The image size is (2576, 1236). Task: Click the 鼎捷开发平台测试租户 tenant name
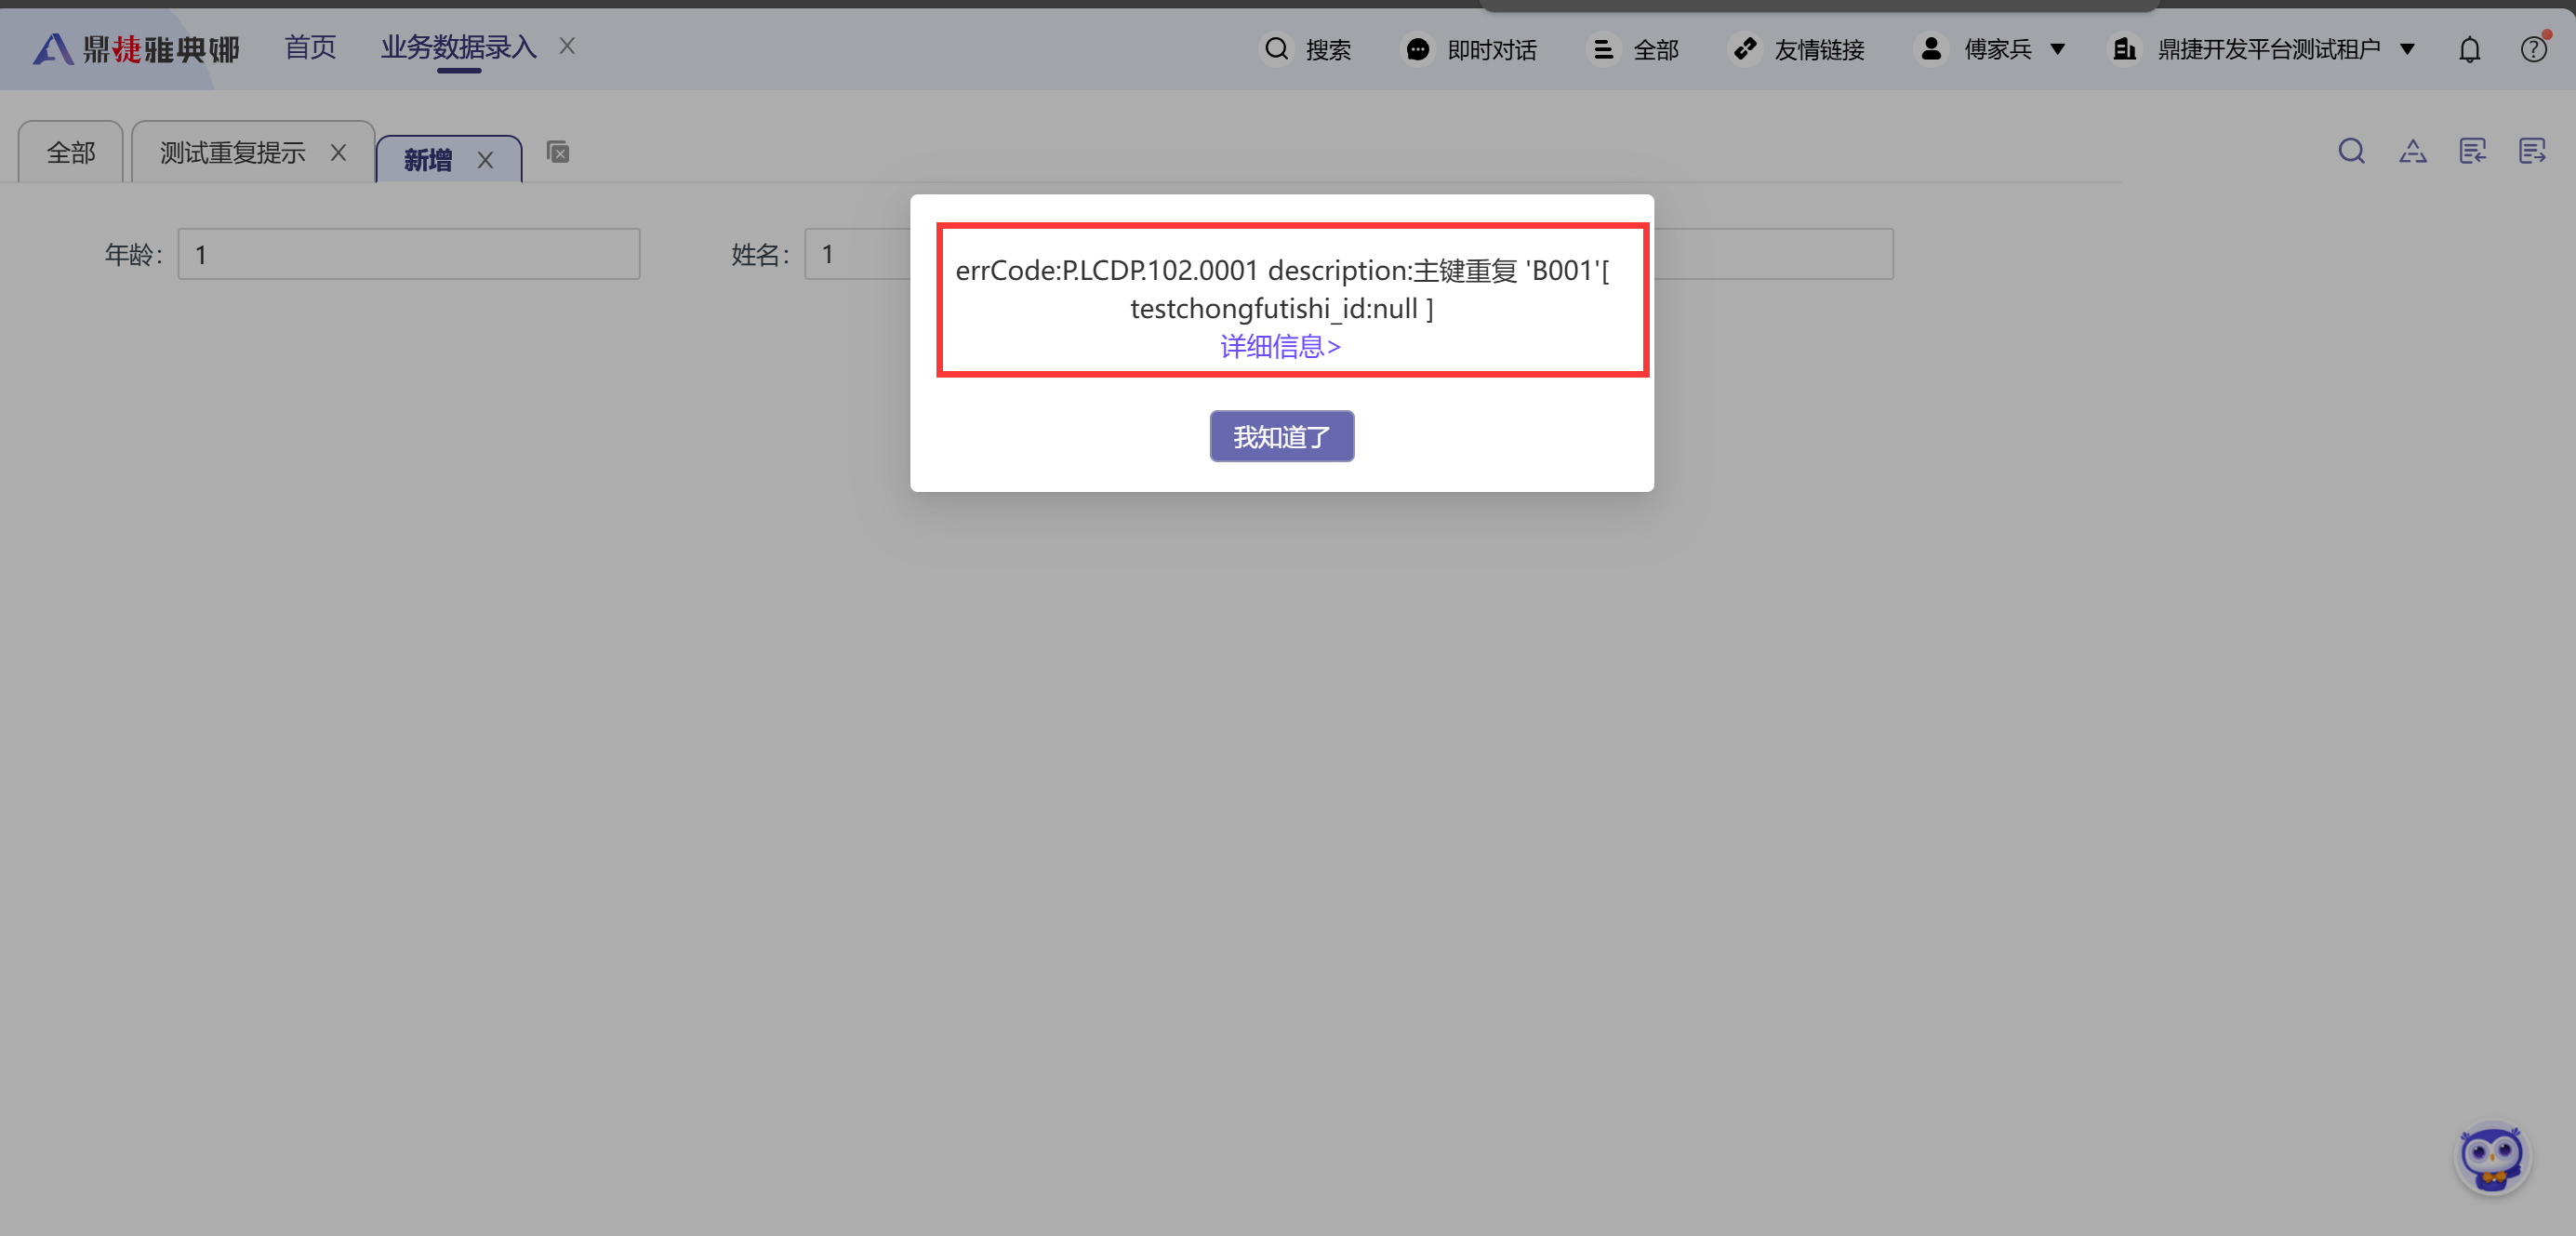tap(2268, 49)
